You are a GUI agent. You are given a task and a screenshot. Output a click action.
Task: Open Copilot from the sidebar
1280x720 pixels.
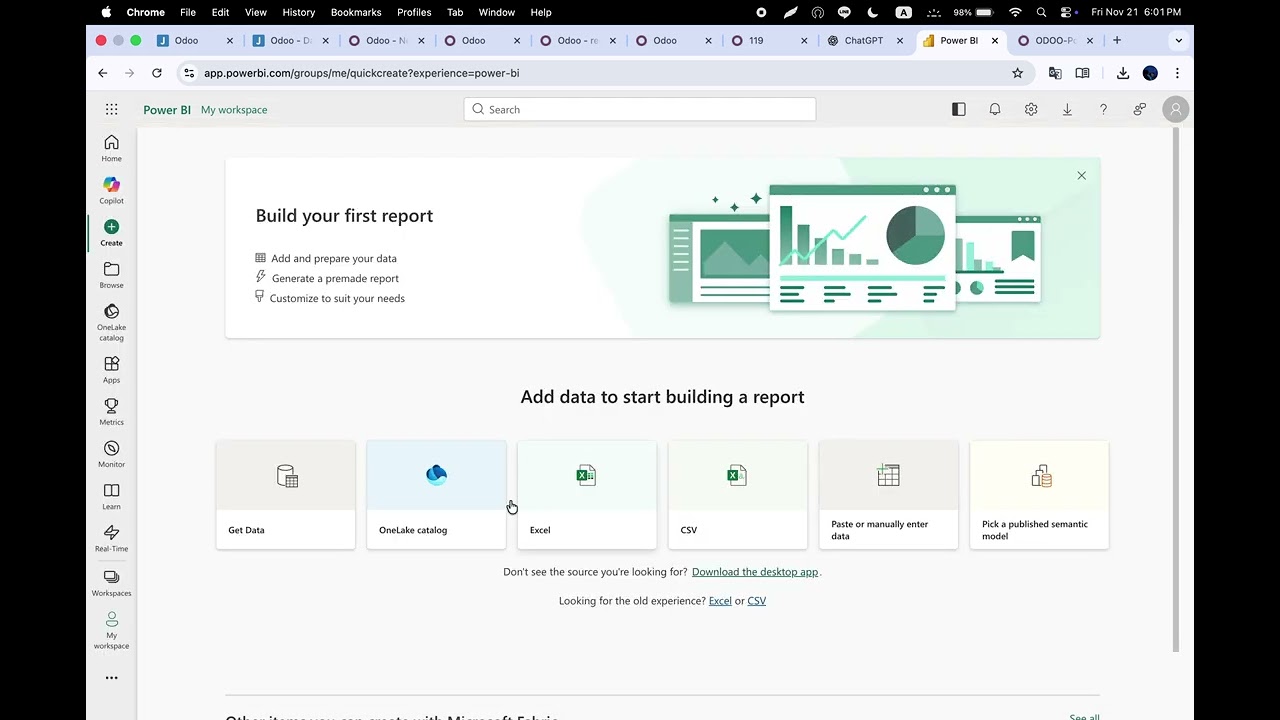pos(111,190)
